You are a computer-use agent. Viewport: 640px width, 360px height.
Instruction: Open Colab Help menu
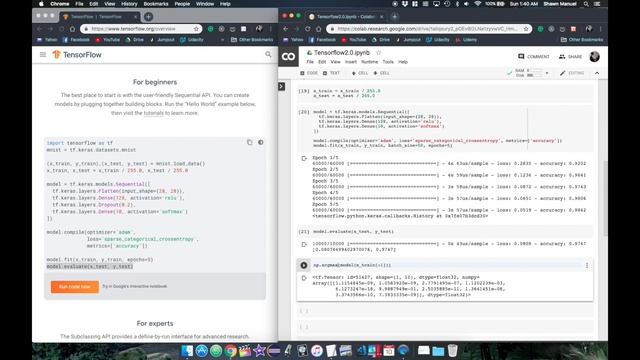403,62
